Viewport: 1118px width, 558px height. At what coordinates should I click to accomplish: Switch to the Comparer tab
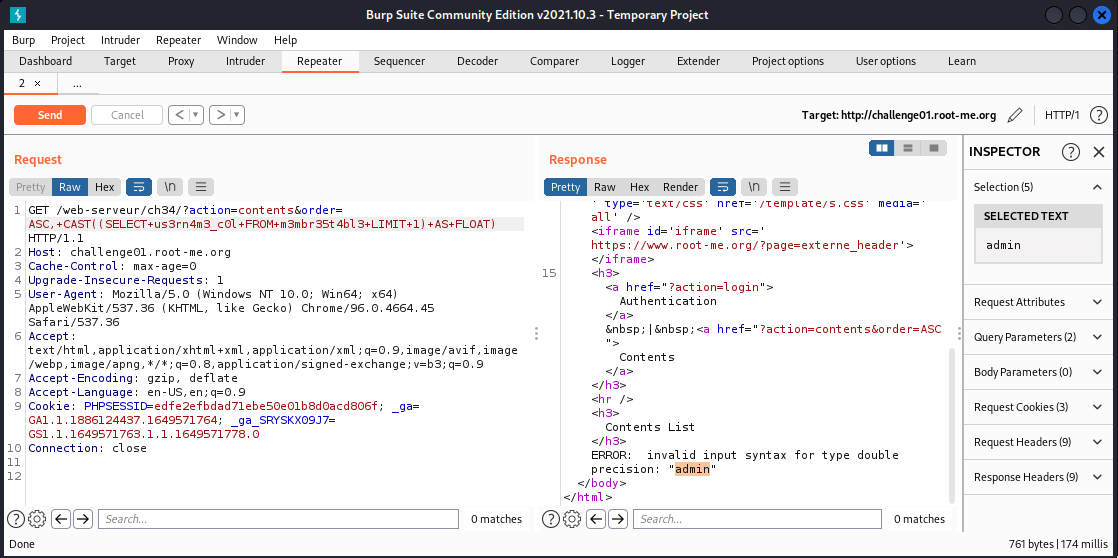tap(555, 61)
